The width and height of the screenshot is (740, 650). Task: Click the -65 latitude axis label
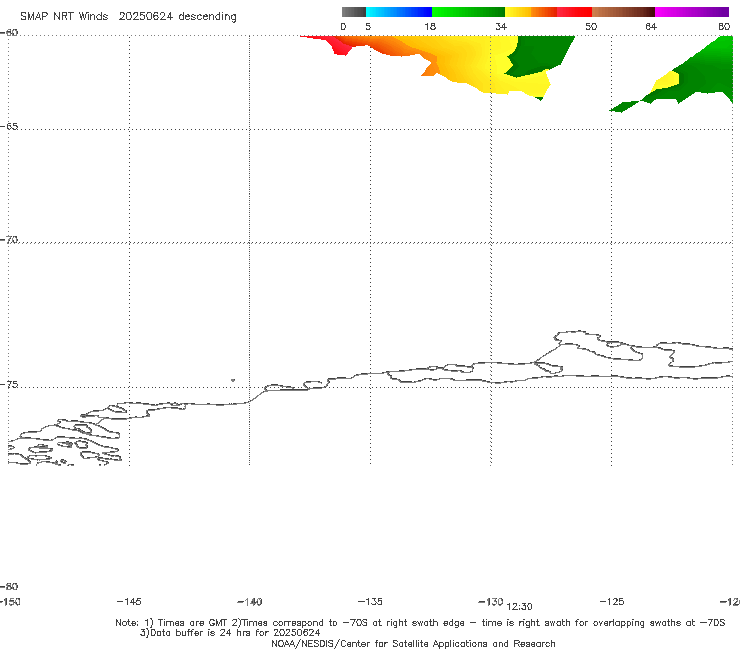click(x=9, y=127)
